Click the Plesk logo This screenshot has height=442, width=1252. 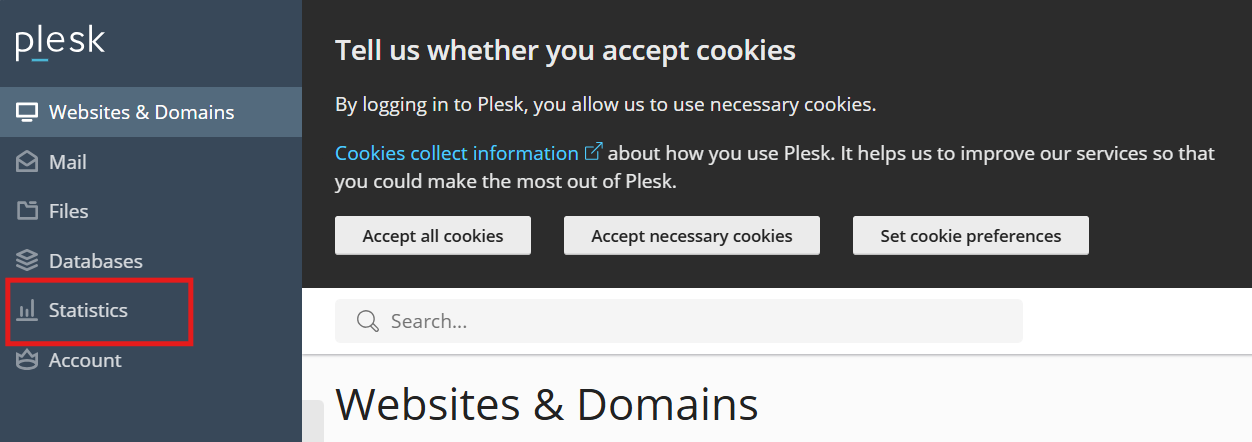(x=60, y=43)
